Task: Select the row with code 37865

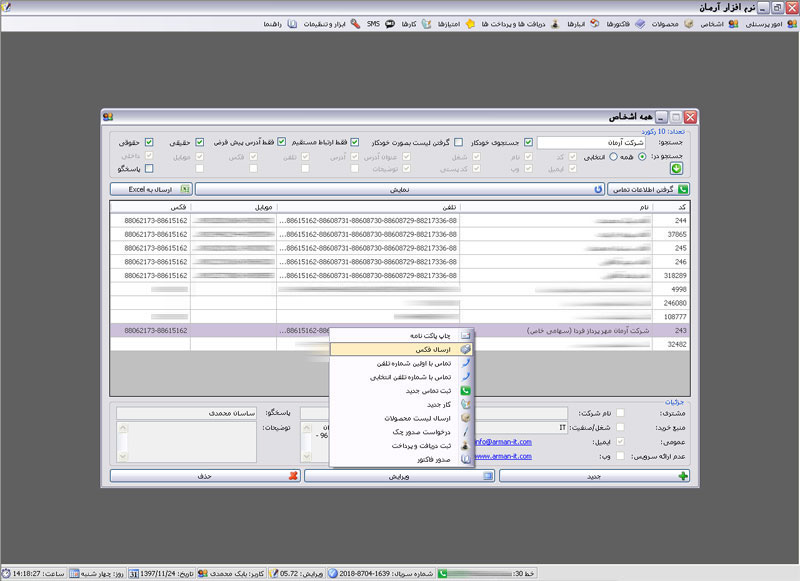Action: click(x=399, y=234)
